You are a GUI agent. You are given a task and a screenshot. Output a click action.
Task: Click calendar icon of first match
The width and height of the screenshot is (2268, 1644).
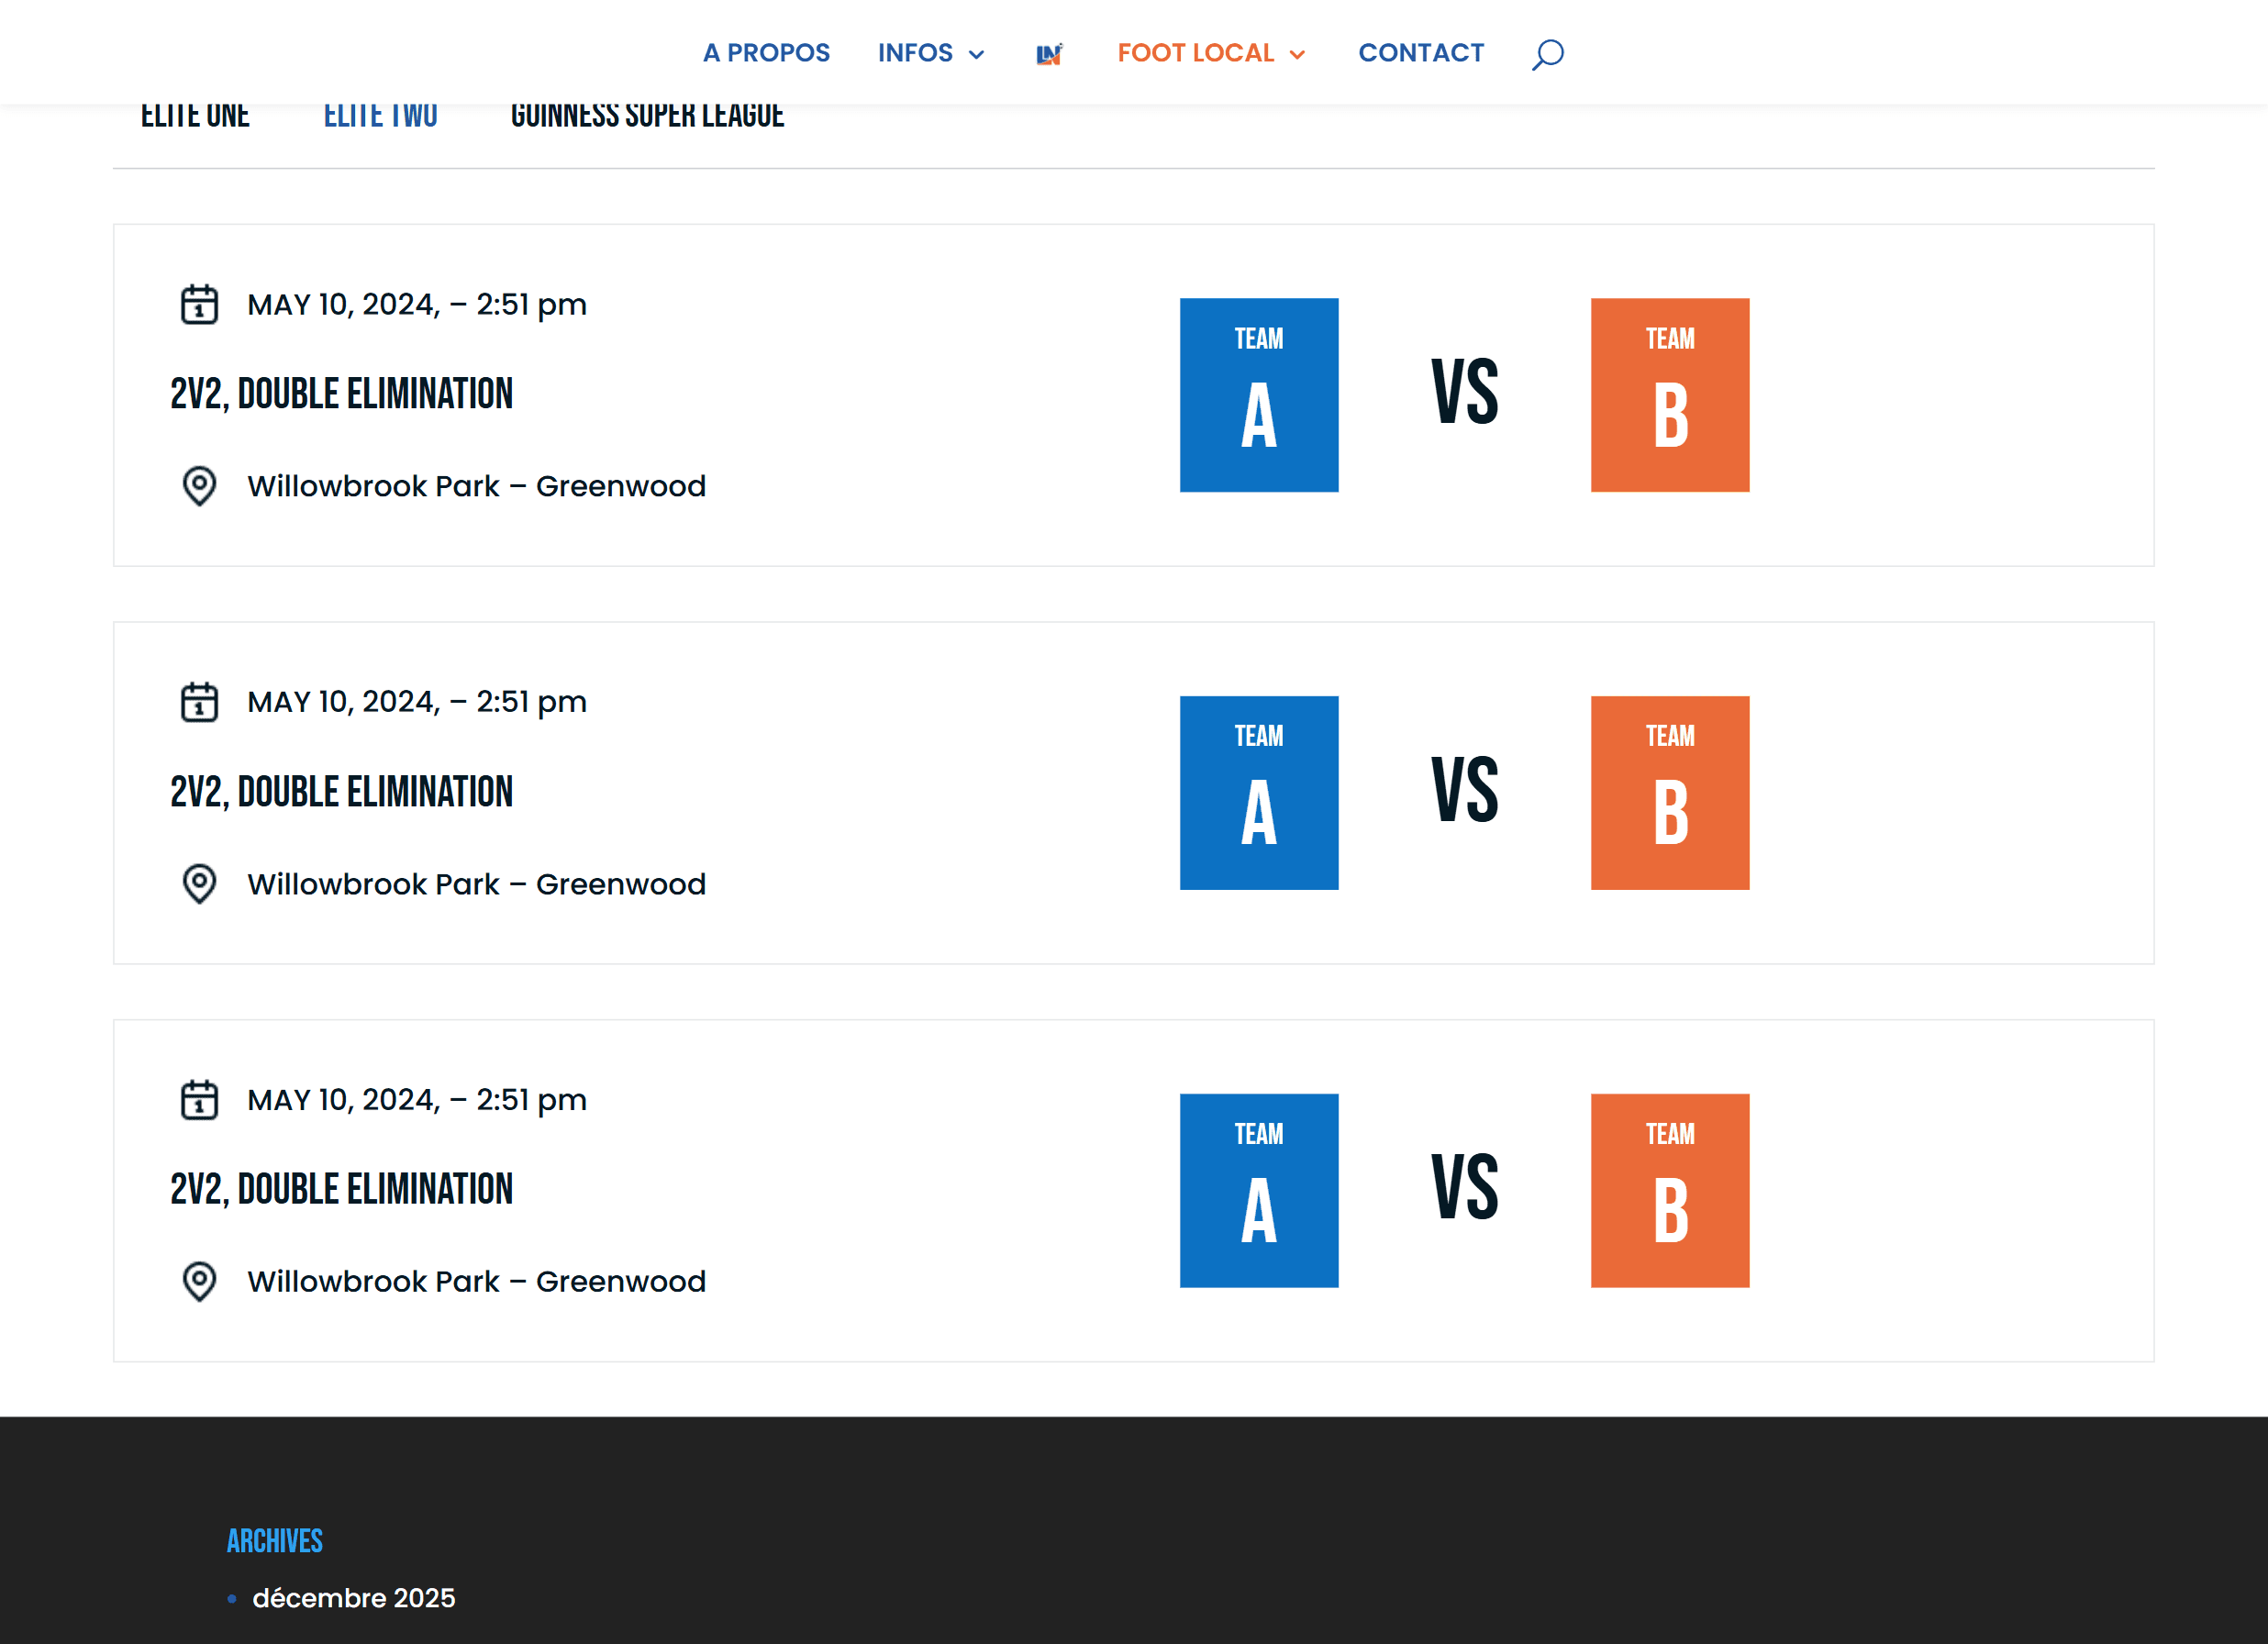coord(199,305)
